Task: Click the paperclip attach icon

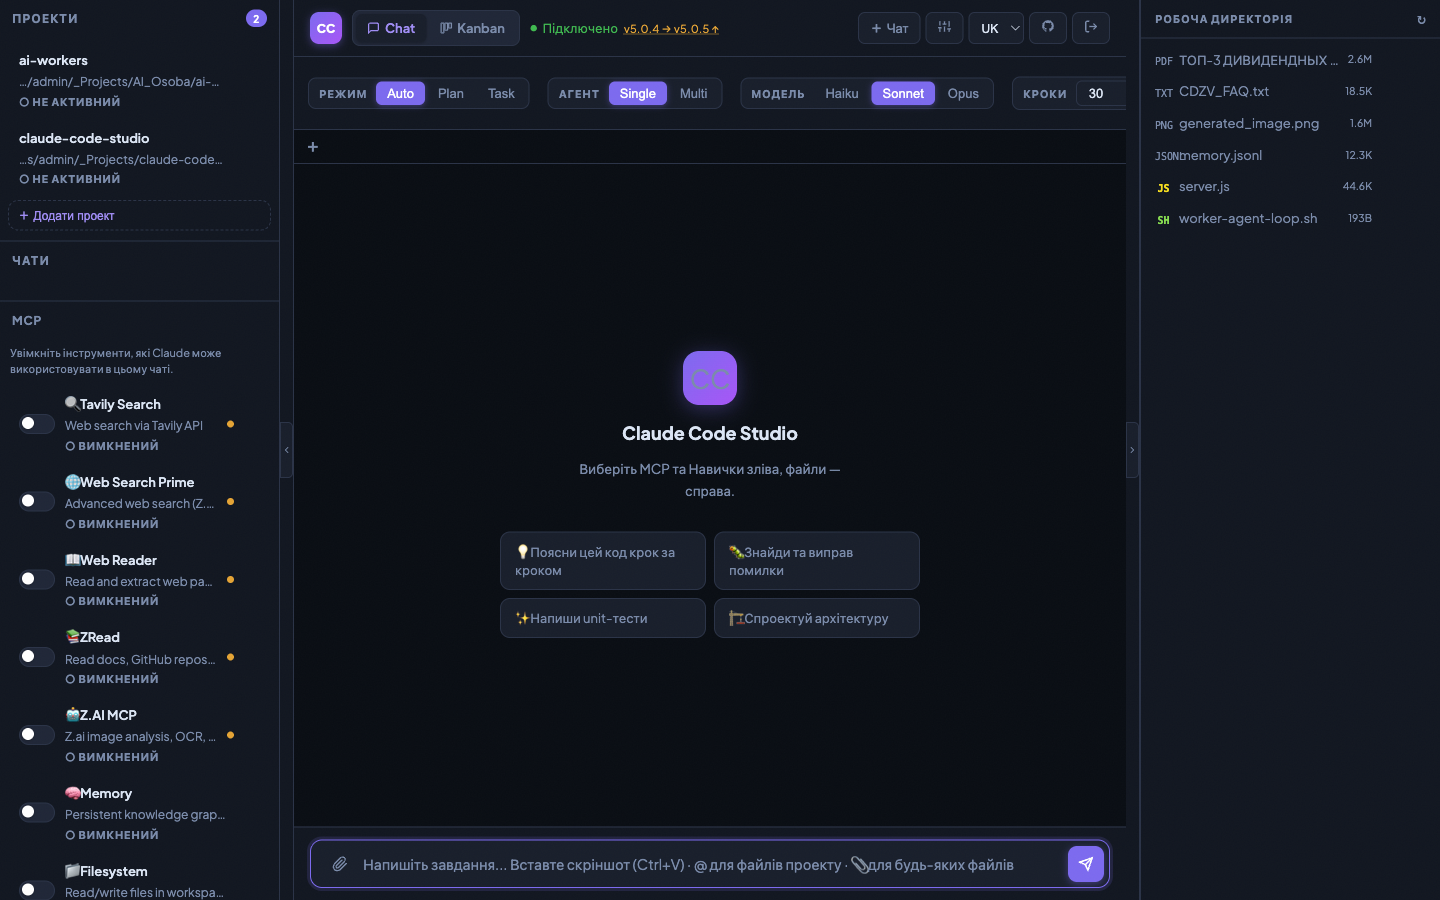Action: [340, 864]
